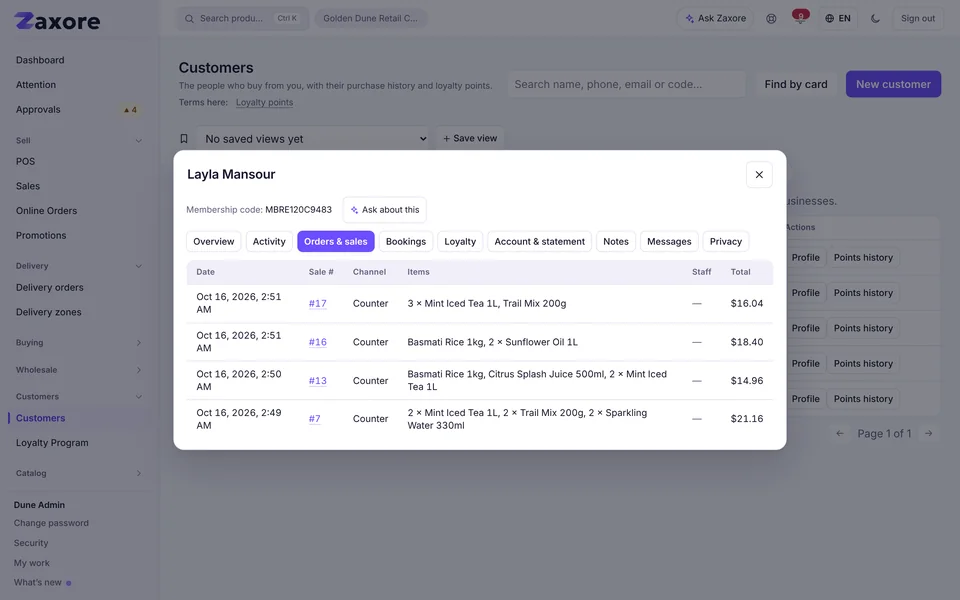Image resolution: width=960 pixels, height=600 pixels.
Task: Go to the previous page arrow
Action: [840, 433]
